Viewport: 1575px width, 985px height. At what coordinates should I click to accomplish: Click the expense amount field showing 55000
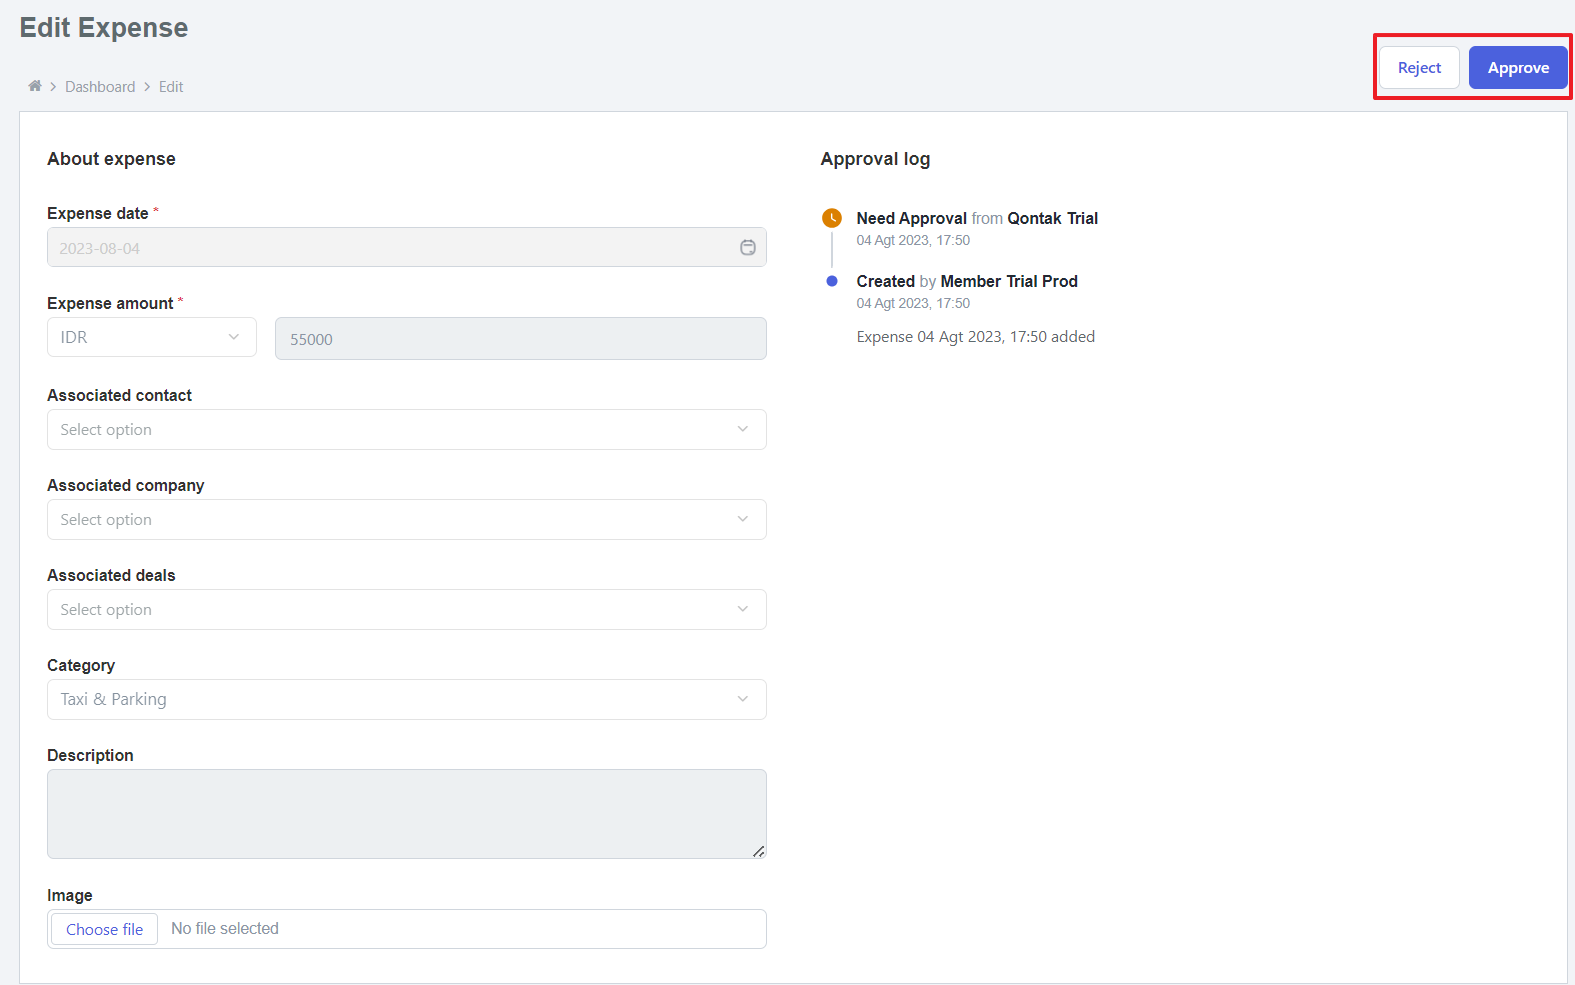pos(520,339)
